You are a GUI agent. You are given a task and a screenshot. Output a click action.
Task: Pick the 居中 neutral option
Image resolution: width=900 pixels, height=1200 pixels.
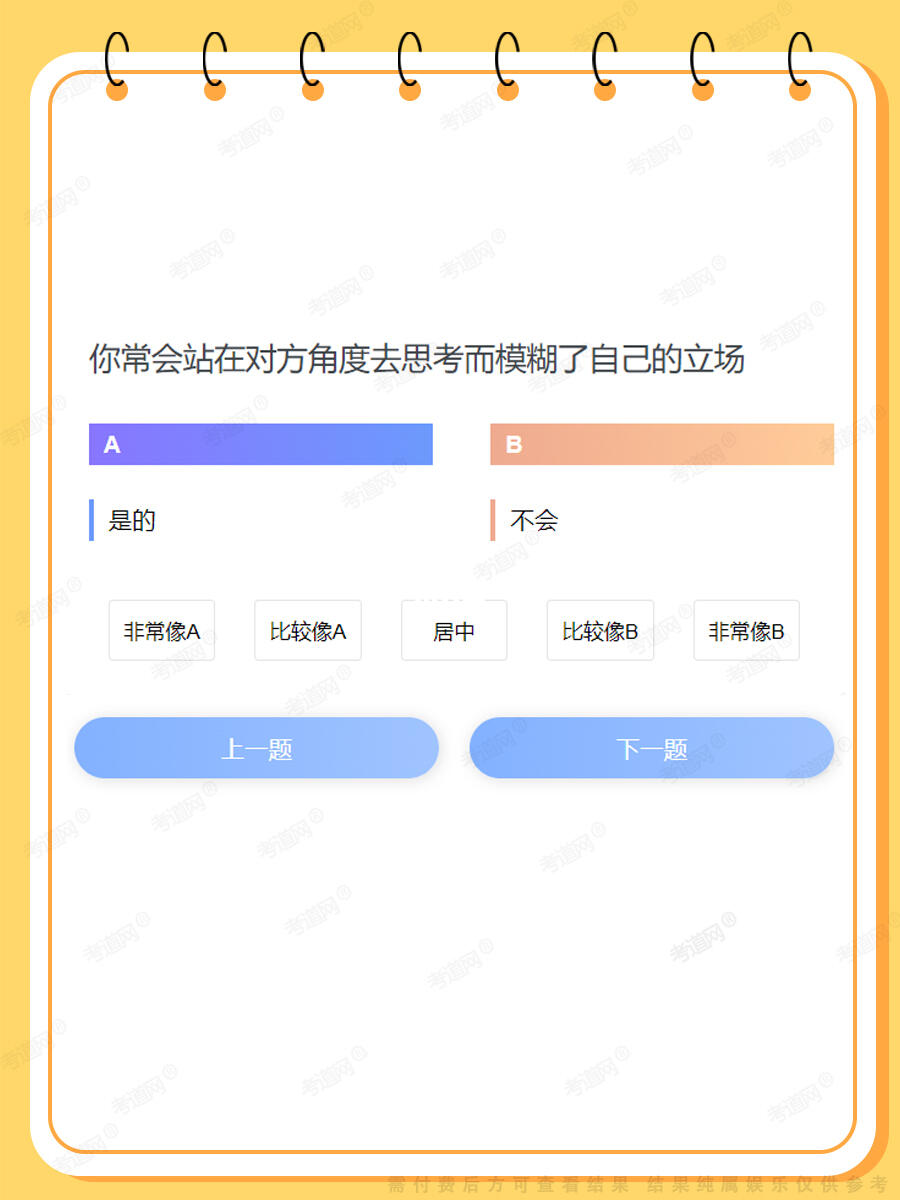[x=454, y=631]
